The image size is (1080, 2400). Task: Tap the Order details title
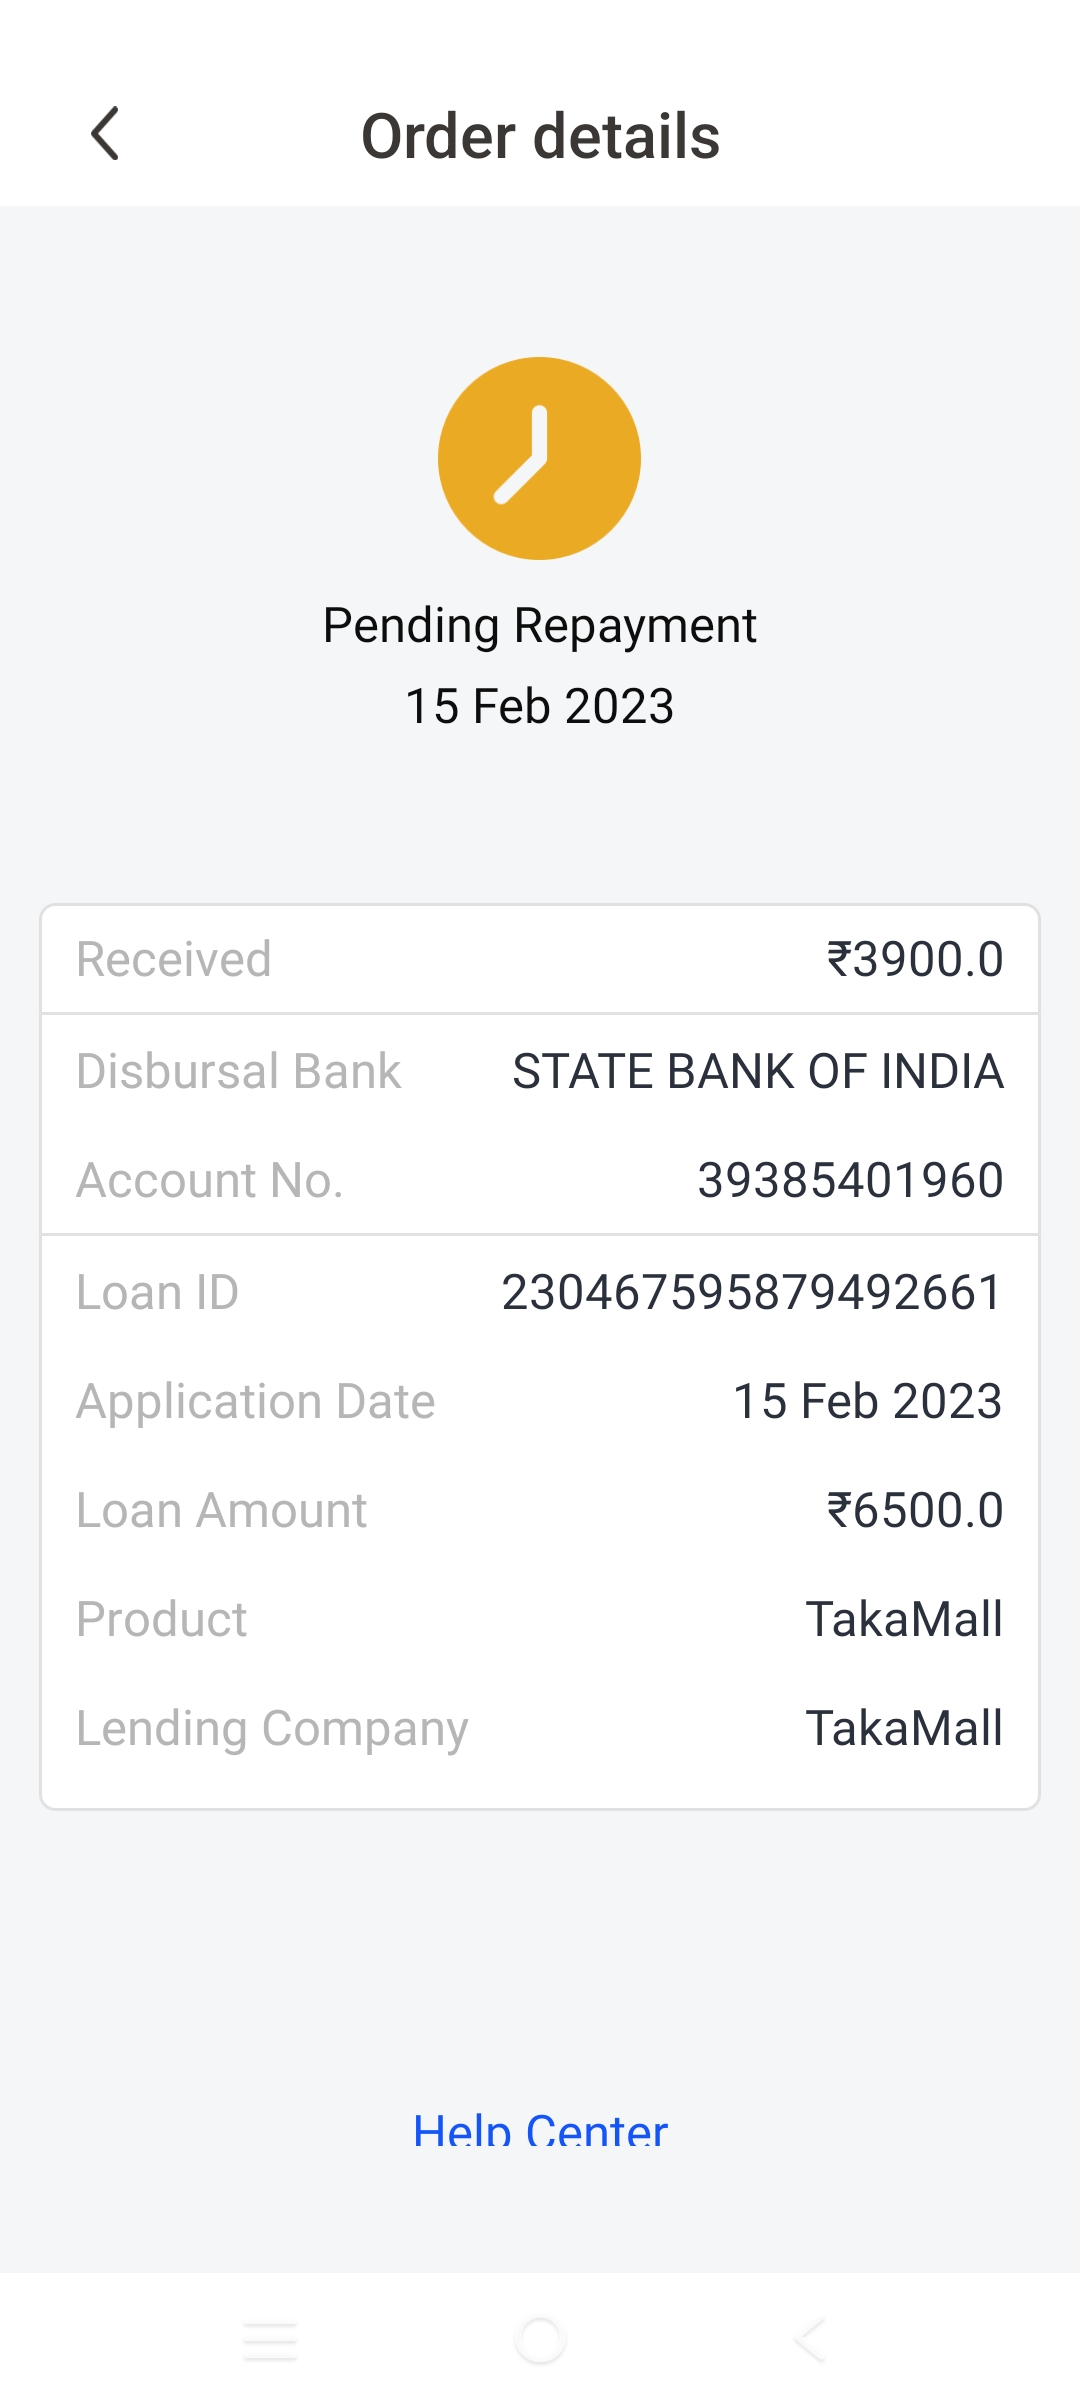coord(540,136)
